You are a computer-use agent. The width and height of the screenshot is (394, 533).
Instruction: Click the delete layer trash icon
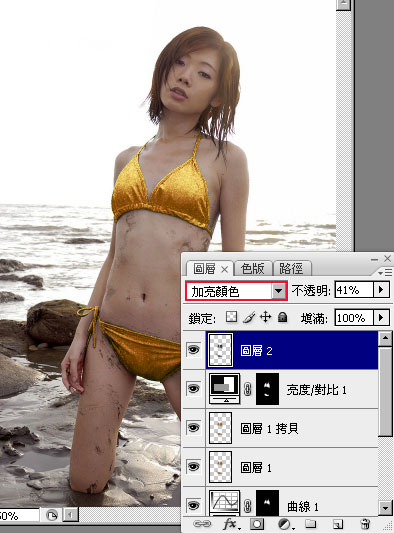[x=365, y=523]
